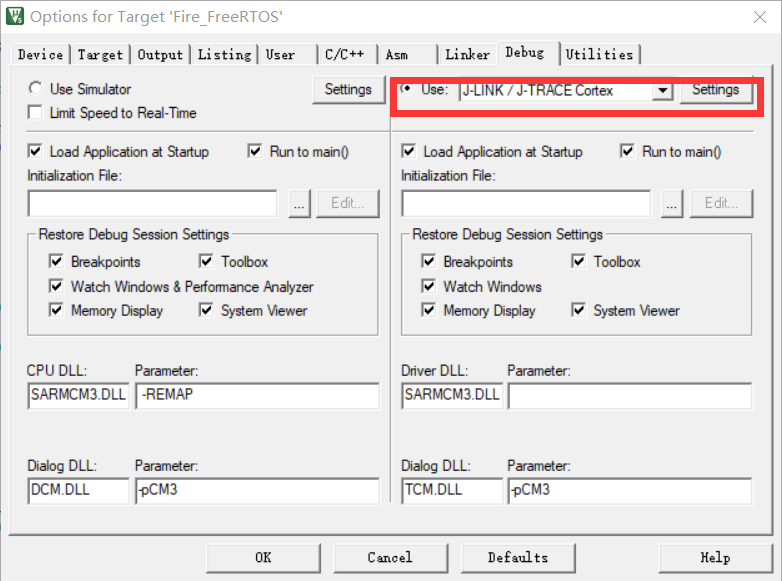This screenshot has height=581, width=782.
Task: Open the Utilities tab
Action: (x=599, y=54)
